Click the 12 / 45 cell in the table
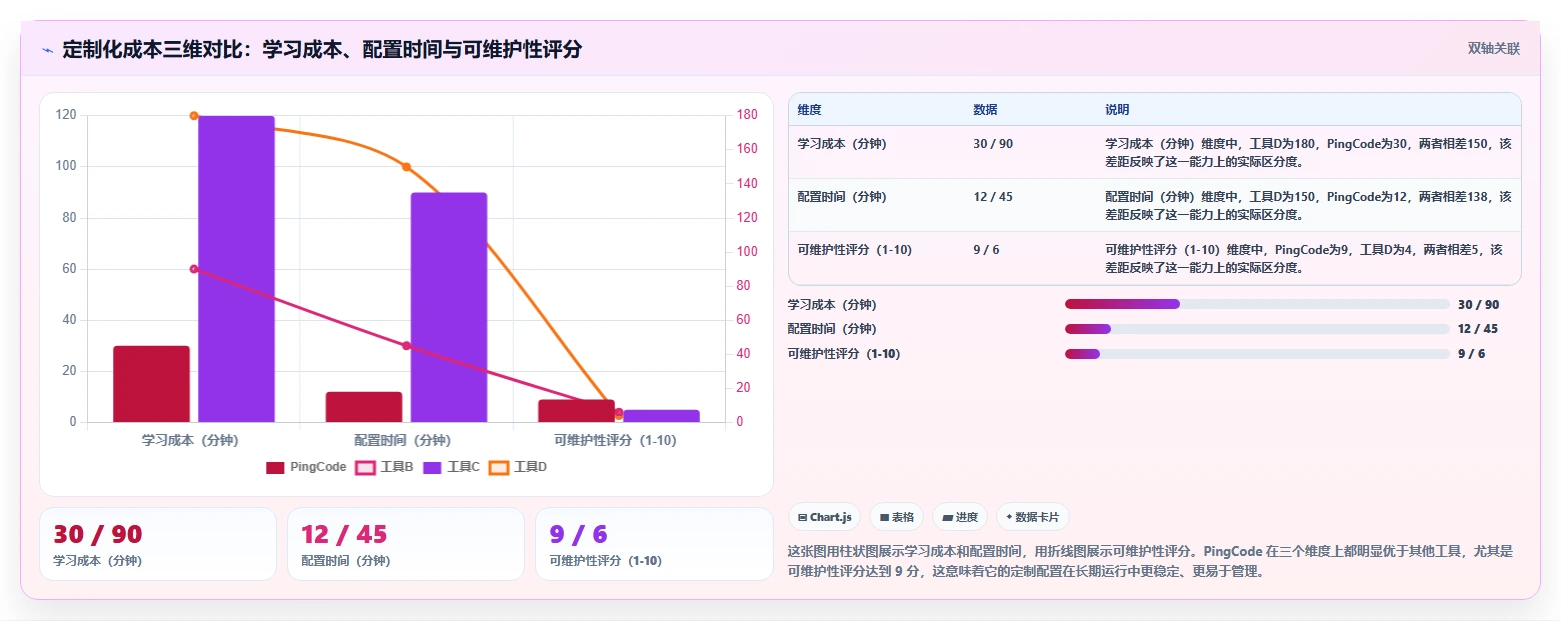1561x621 pixels. (993, 197)
